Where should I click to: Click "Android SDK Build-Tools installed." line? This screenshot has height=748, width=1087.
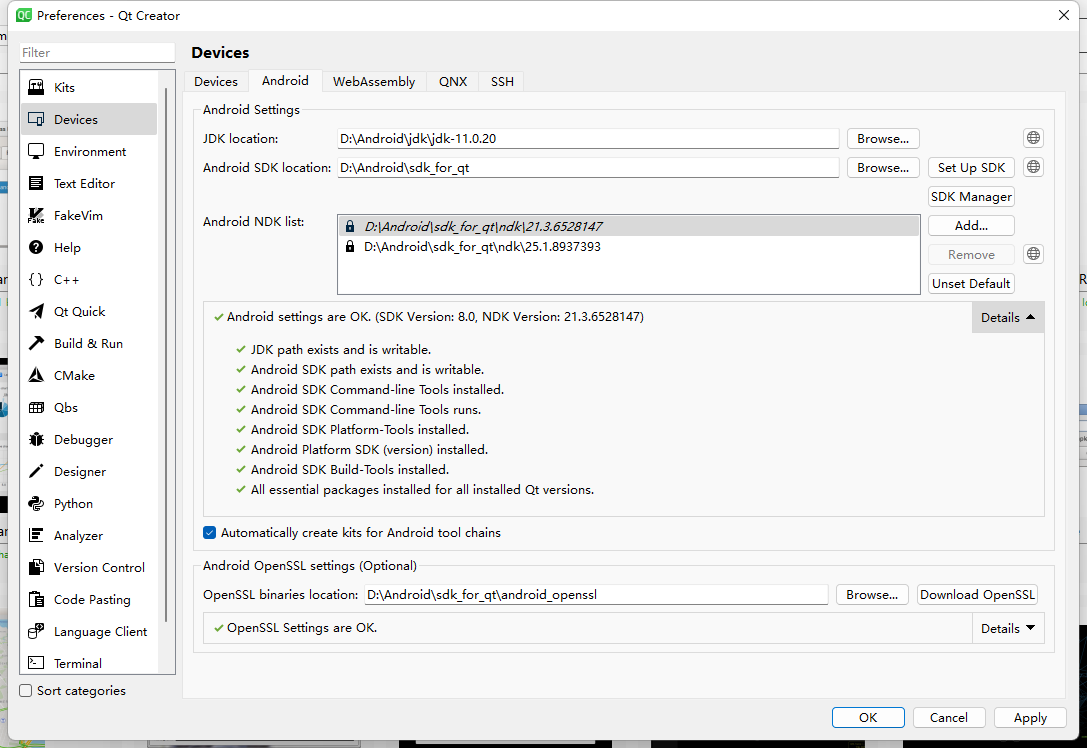pyautogui.click(x=349, y=470)
